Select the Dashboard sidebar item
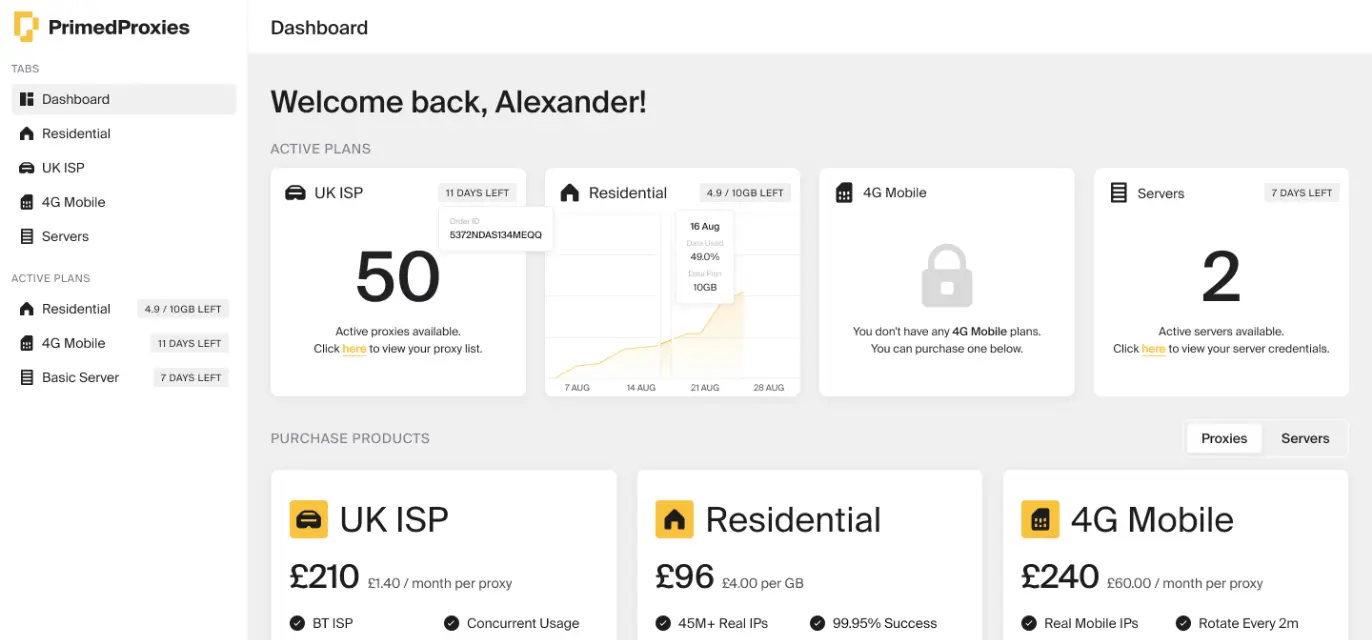The image size is (1372, 640). pyautogui.click(x=76, y=99)
